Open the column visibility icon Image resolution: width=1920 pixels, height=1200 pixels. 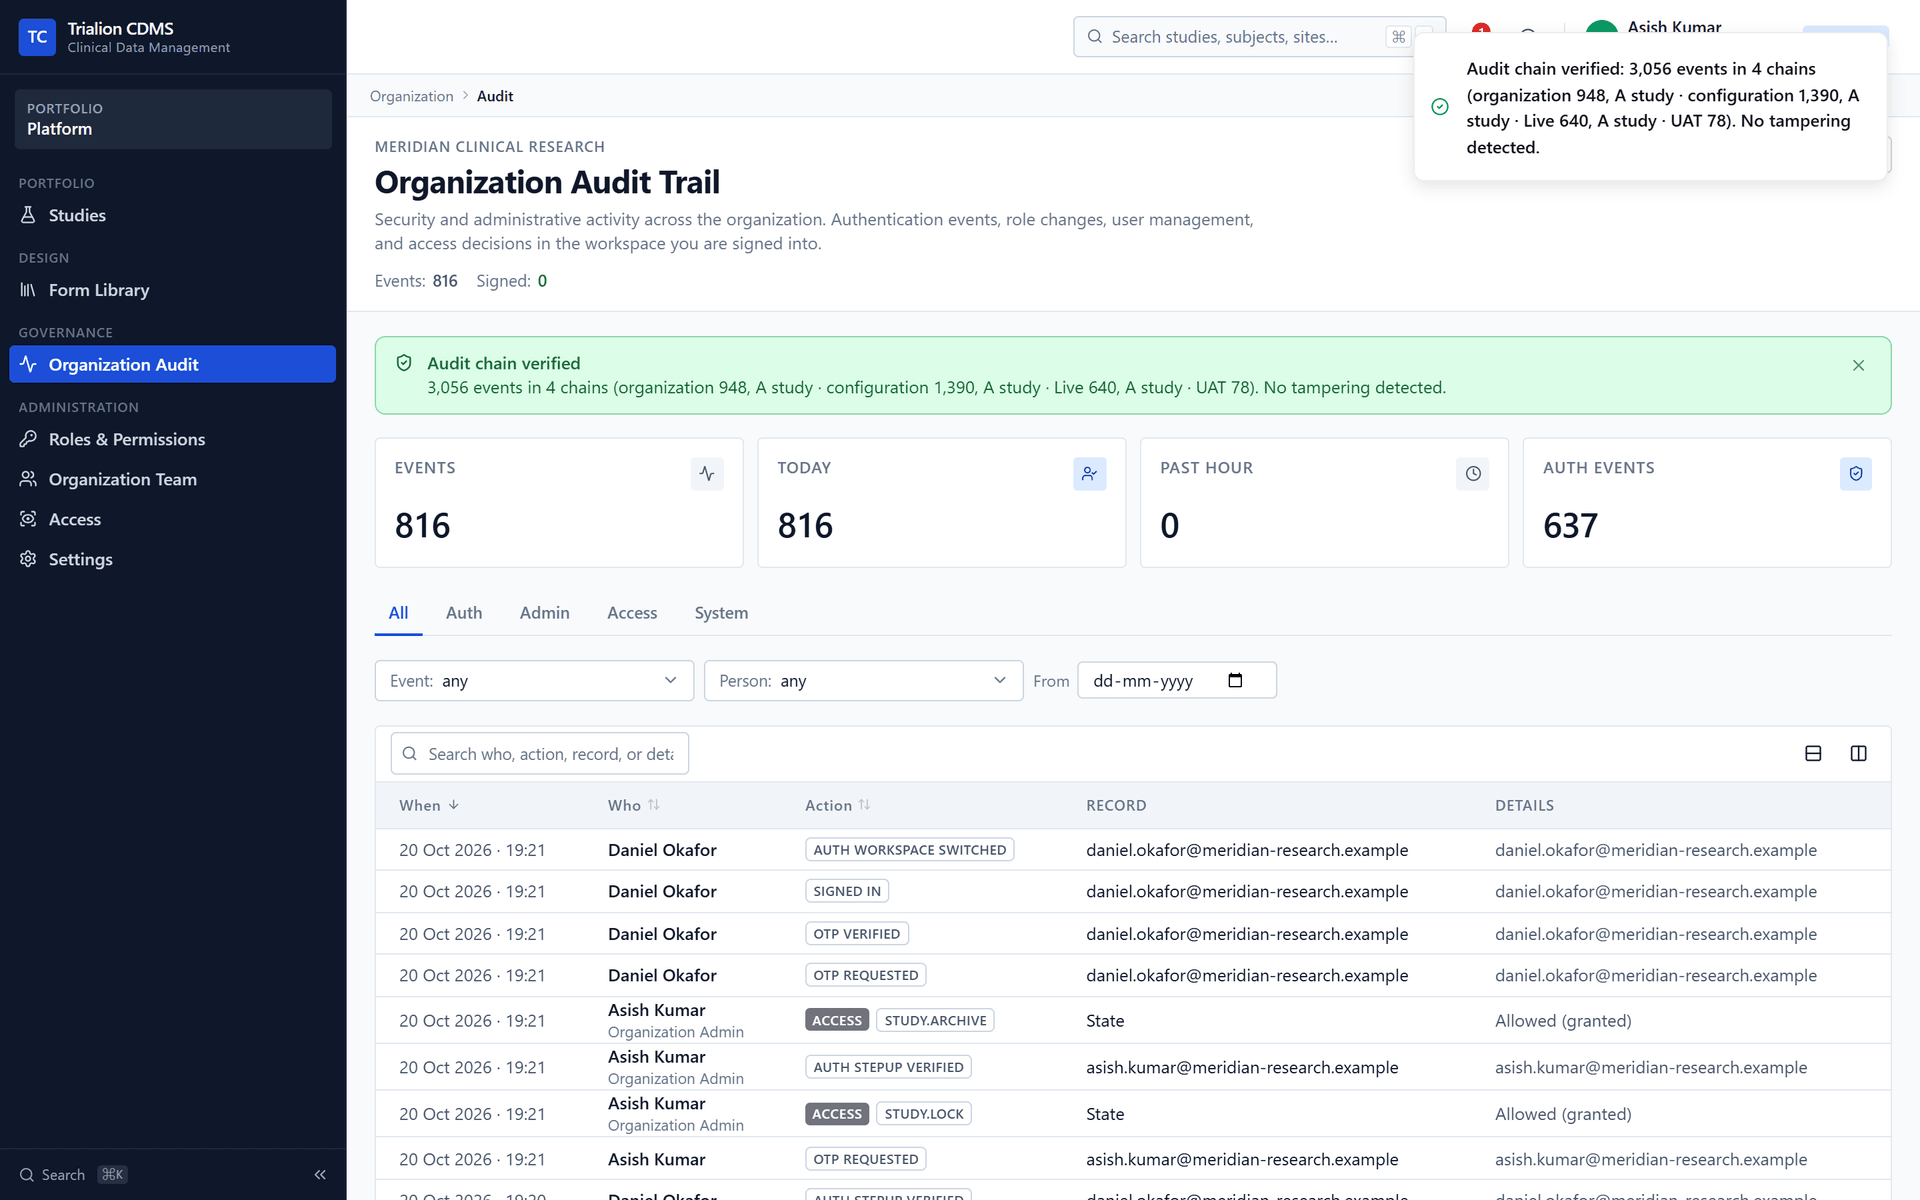click(x=1859, y=754)
